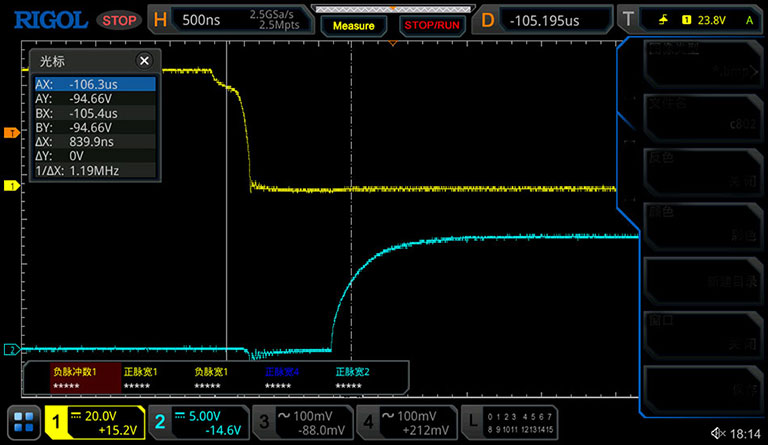Click the H horizontal timebase icon

pyautogui.click(x=159, y=20)
